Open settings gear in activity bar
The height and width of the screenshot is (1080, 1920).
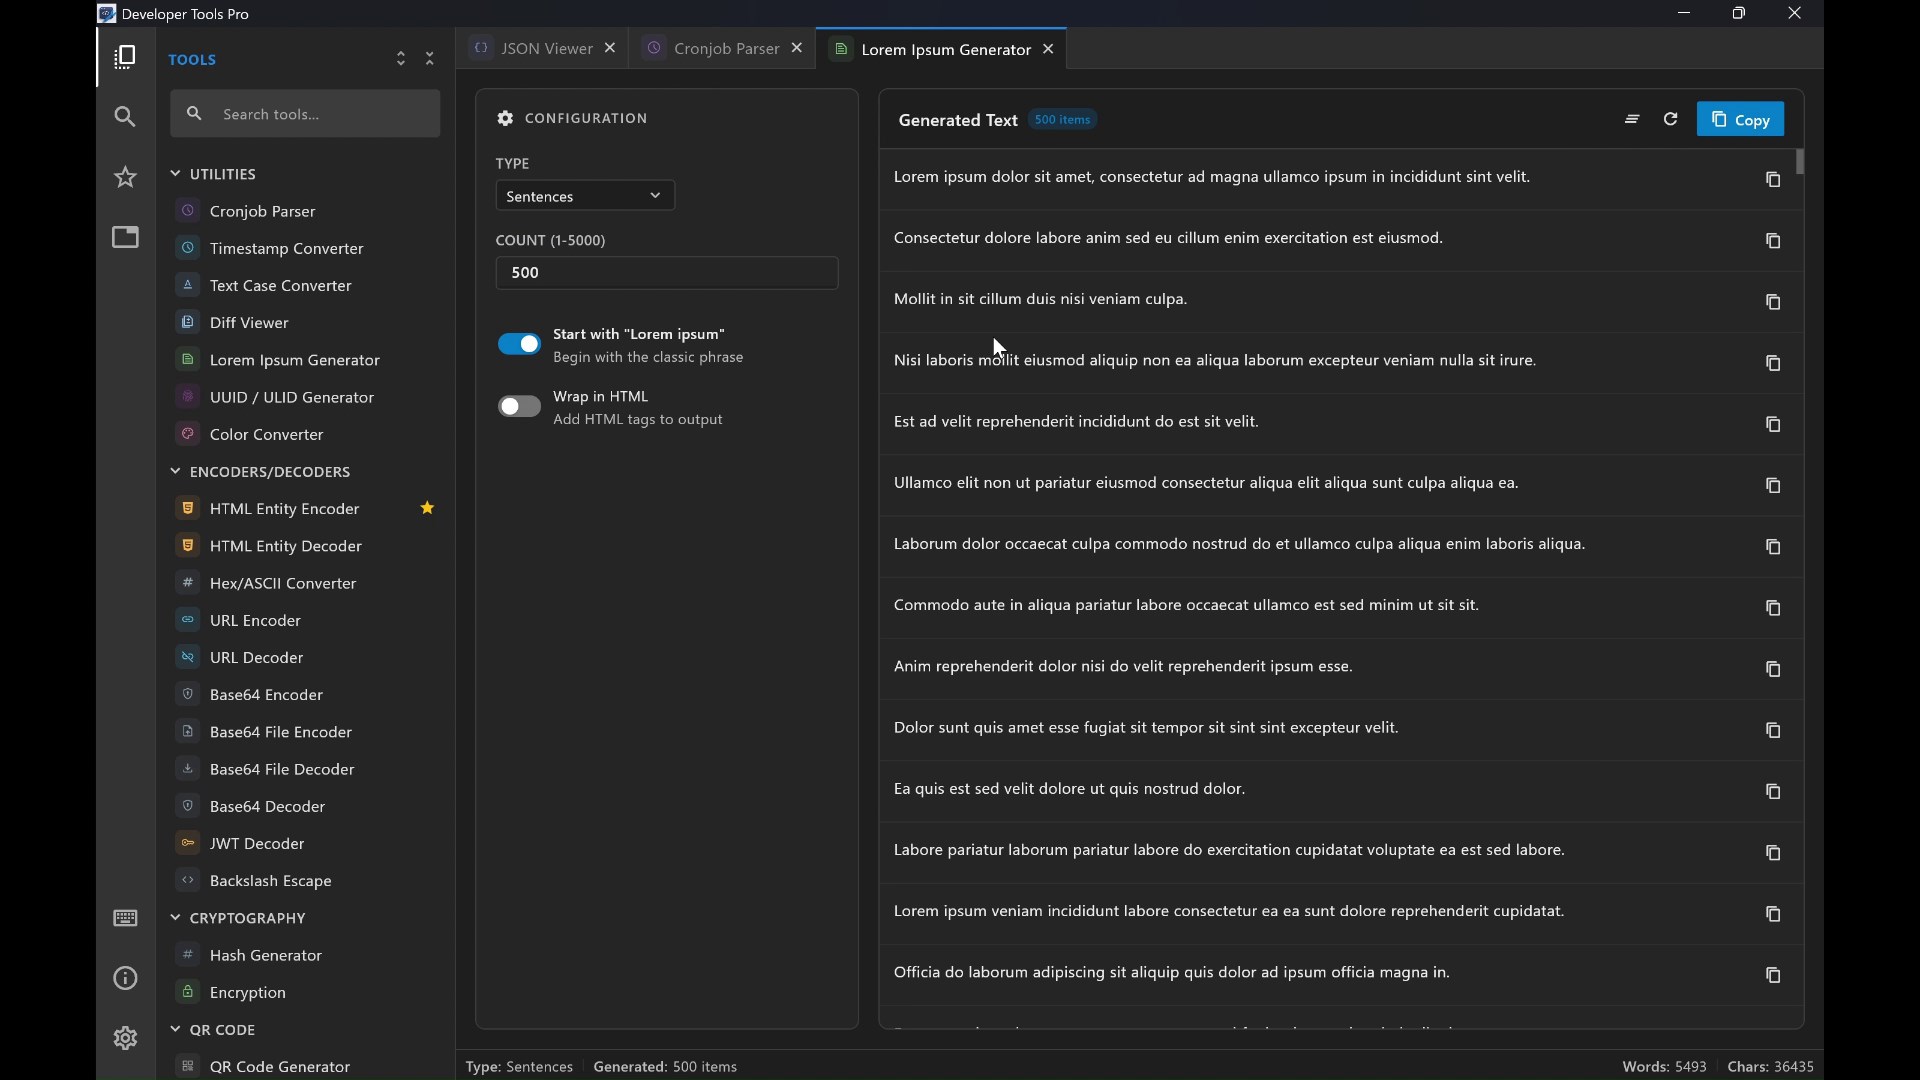point(125,1039)
